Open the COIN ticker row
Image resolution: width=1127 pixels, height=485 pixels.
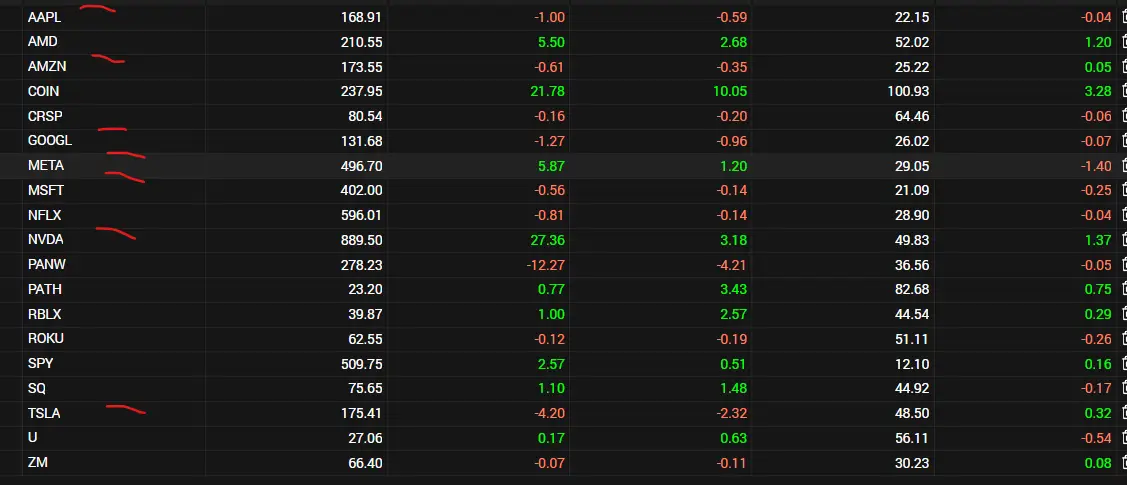(43, 91)
